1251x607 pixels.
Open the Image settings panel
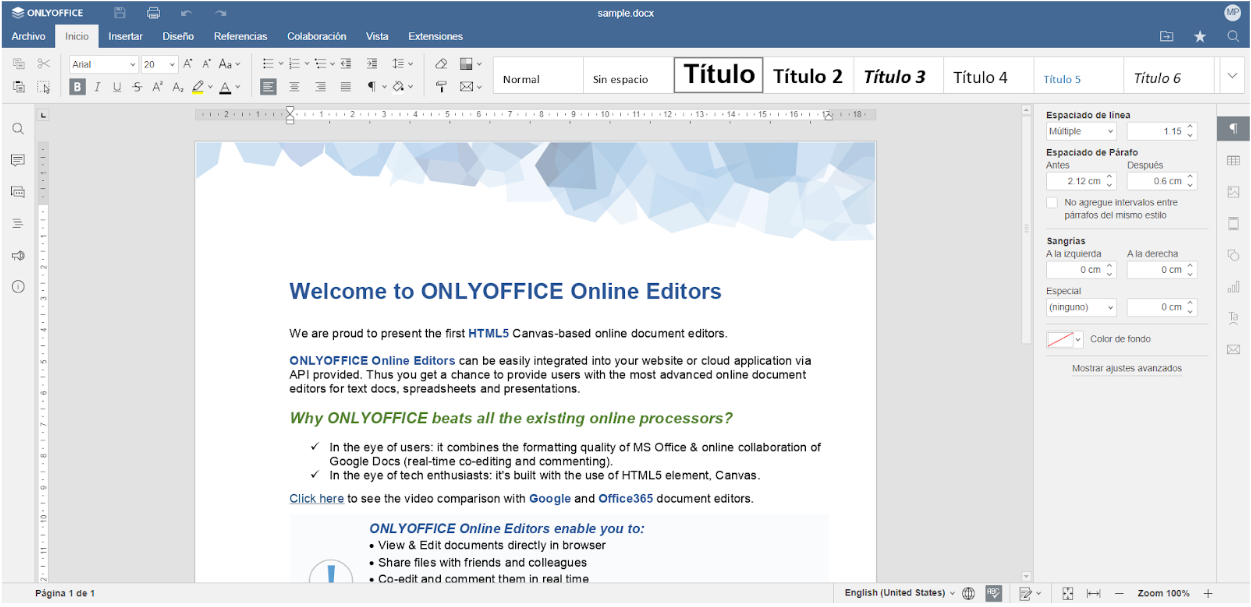click(1233, 191)
